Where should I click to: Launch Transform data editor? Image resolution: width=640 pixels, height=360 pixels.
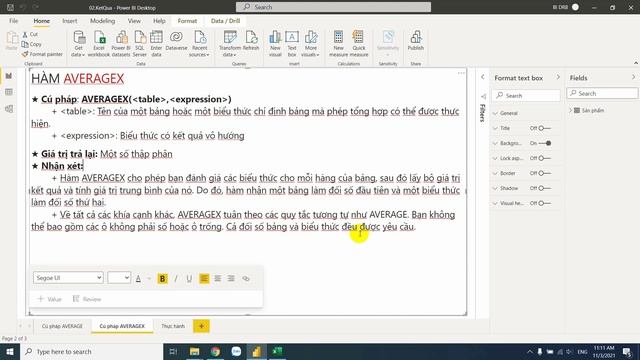pos(230,44)
